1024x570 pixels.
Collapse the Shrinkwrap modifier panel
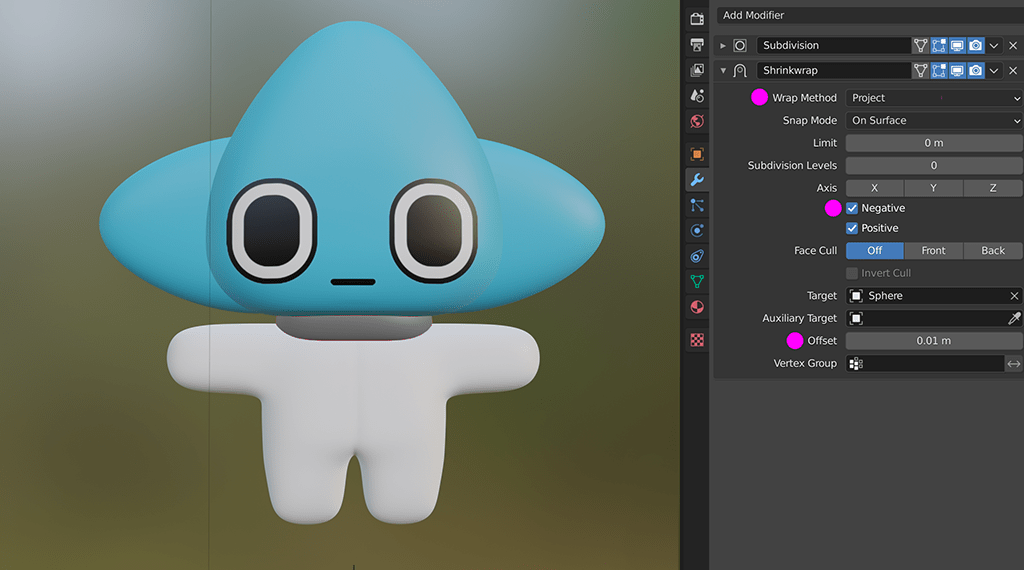[x=723, y=71]
